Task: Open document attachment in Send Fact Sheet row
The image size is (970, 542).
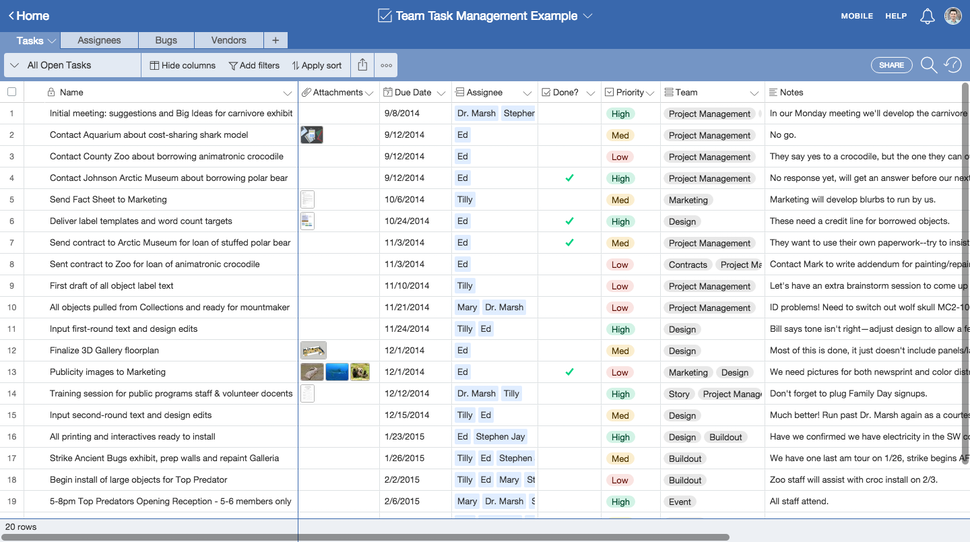Action: click(x=307, y=199)
